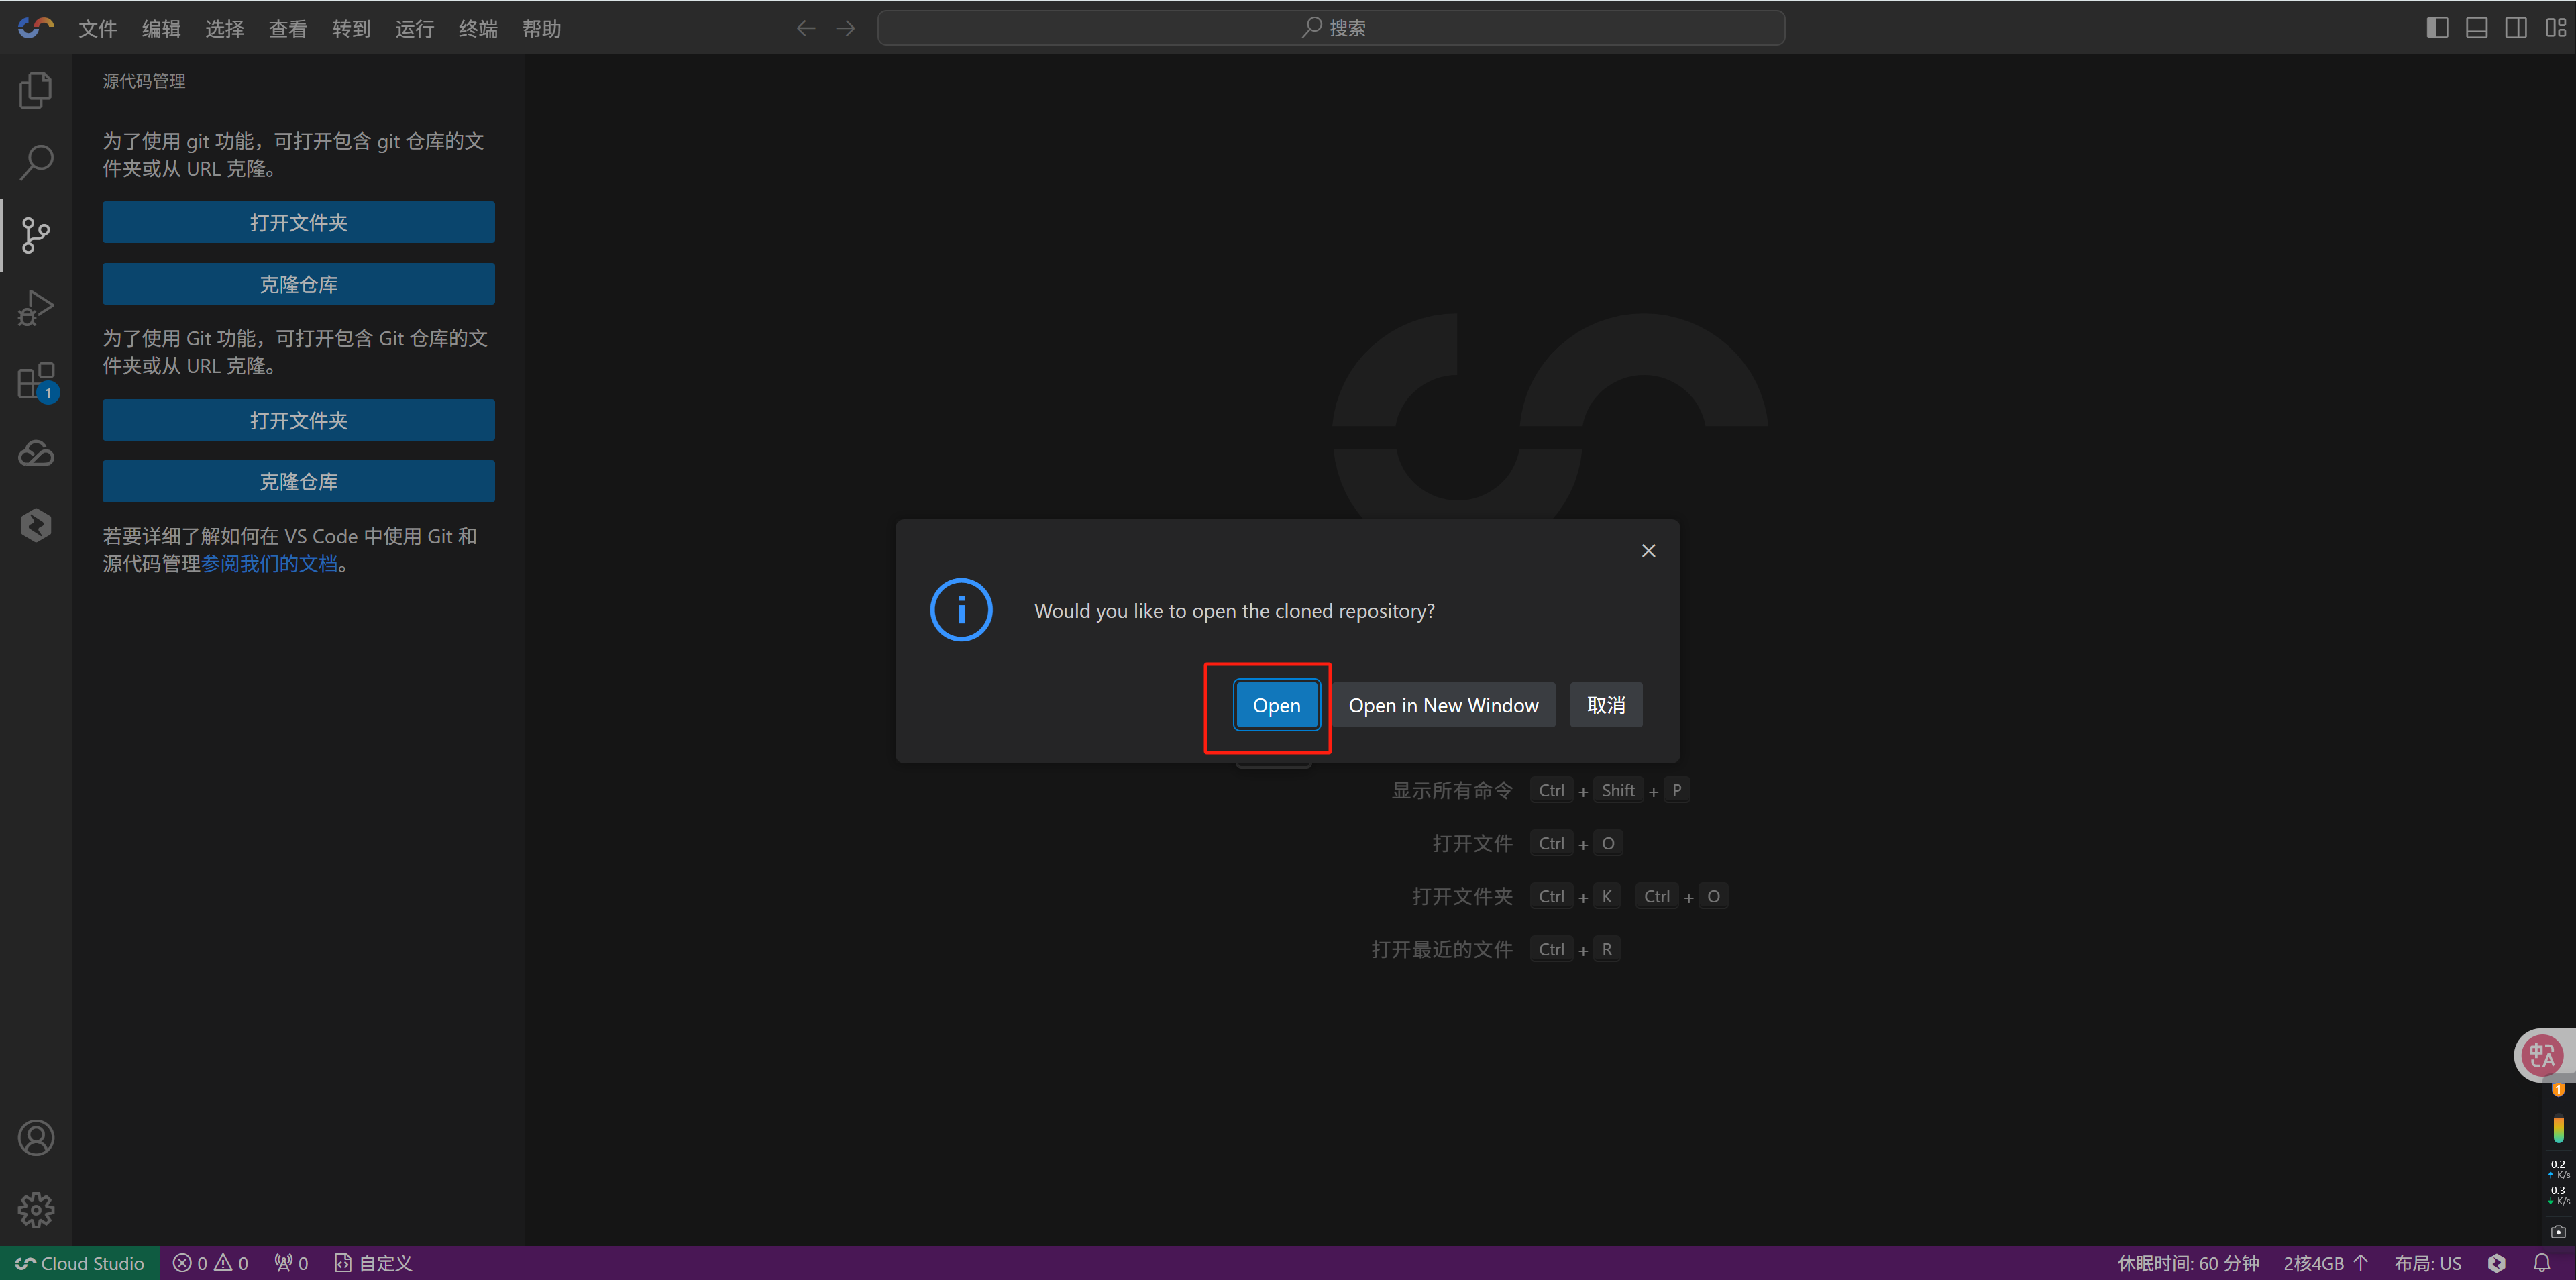Expand the 2核4GB spec upgrade item
Image resolution: width=2576 pixels, height=1280 pixels.
pyautogui.click(x=2325, y=1263)
